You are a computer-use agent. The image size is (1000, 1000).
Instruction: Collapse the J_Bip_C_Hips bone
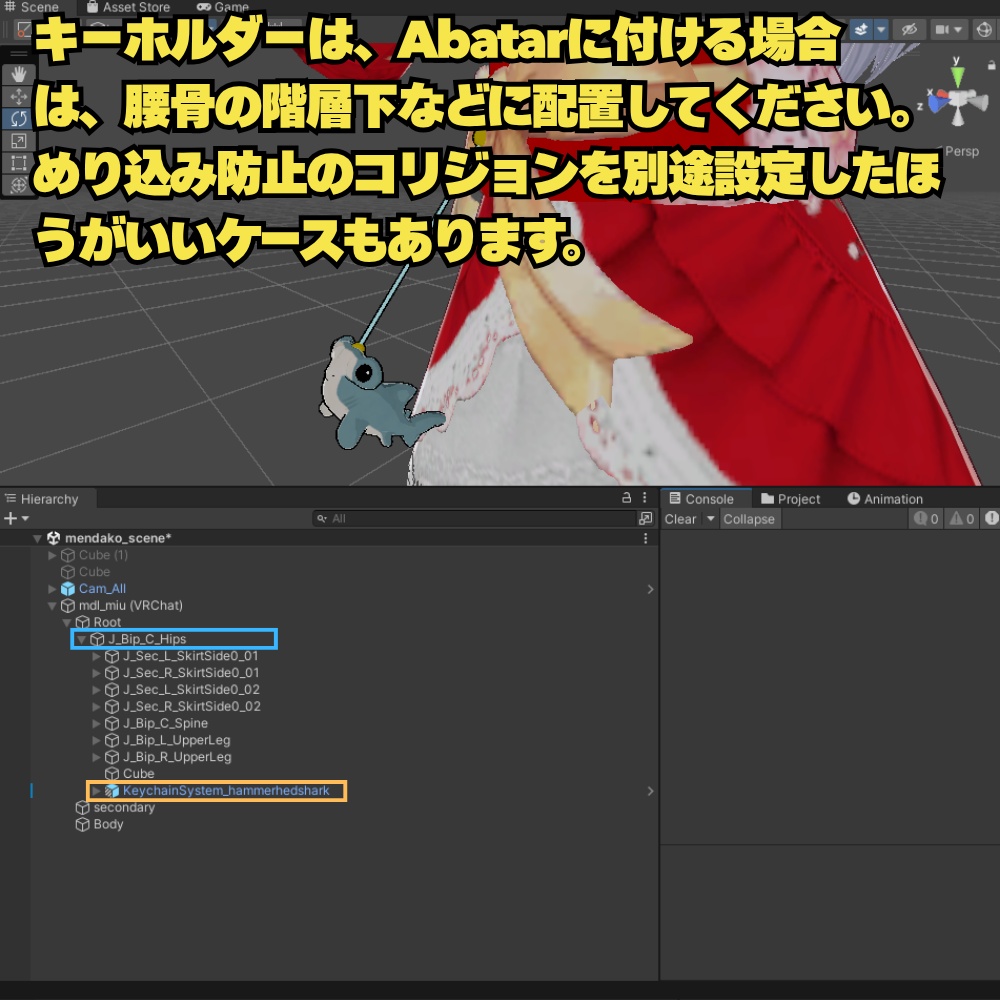(x=82, y=639)
